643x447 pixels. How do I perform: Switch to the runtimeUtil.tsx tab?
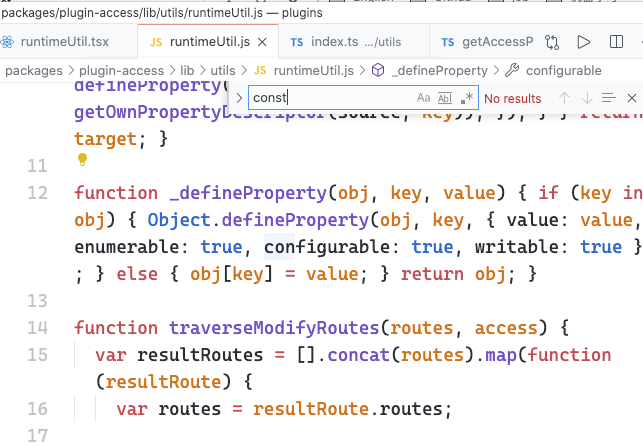pos(66,42)
